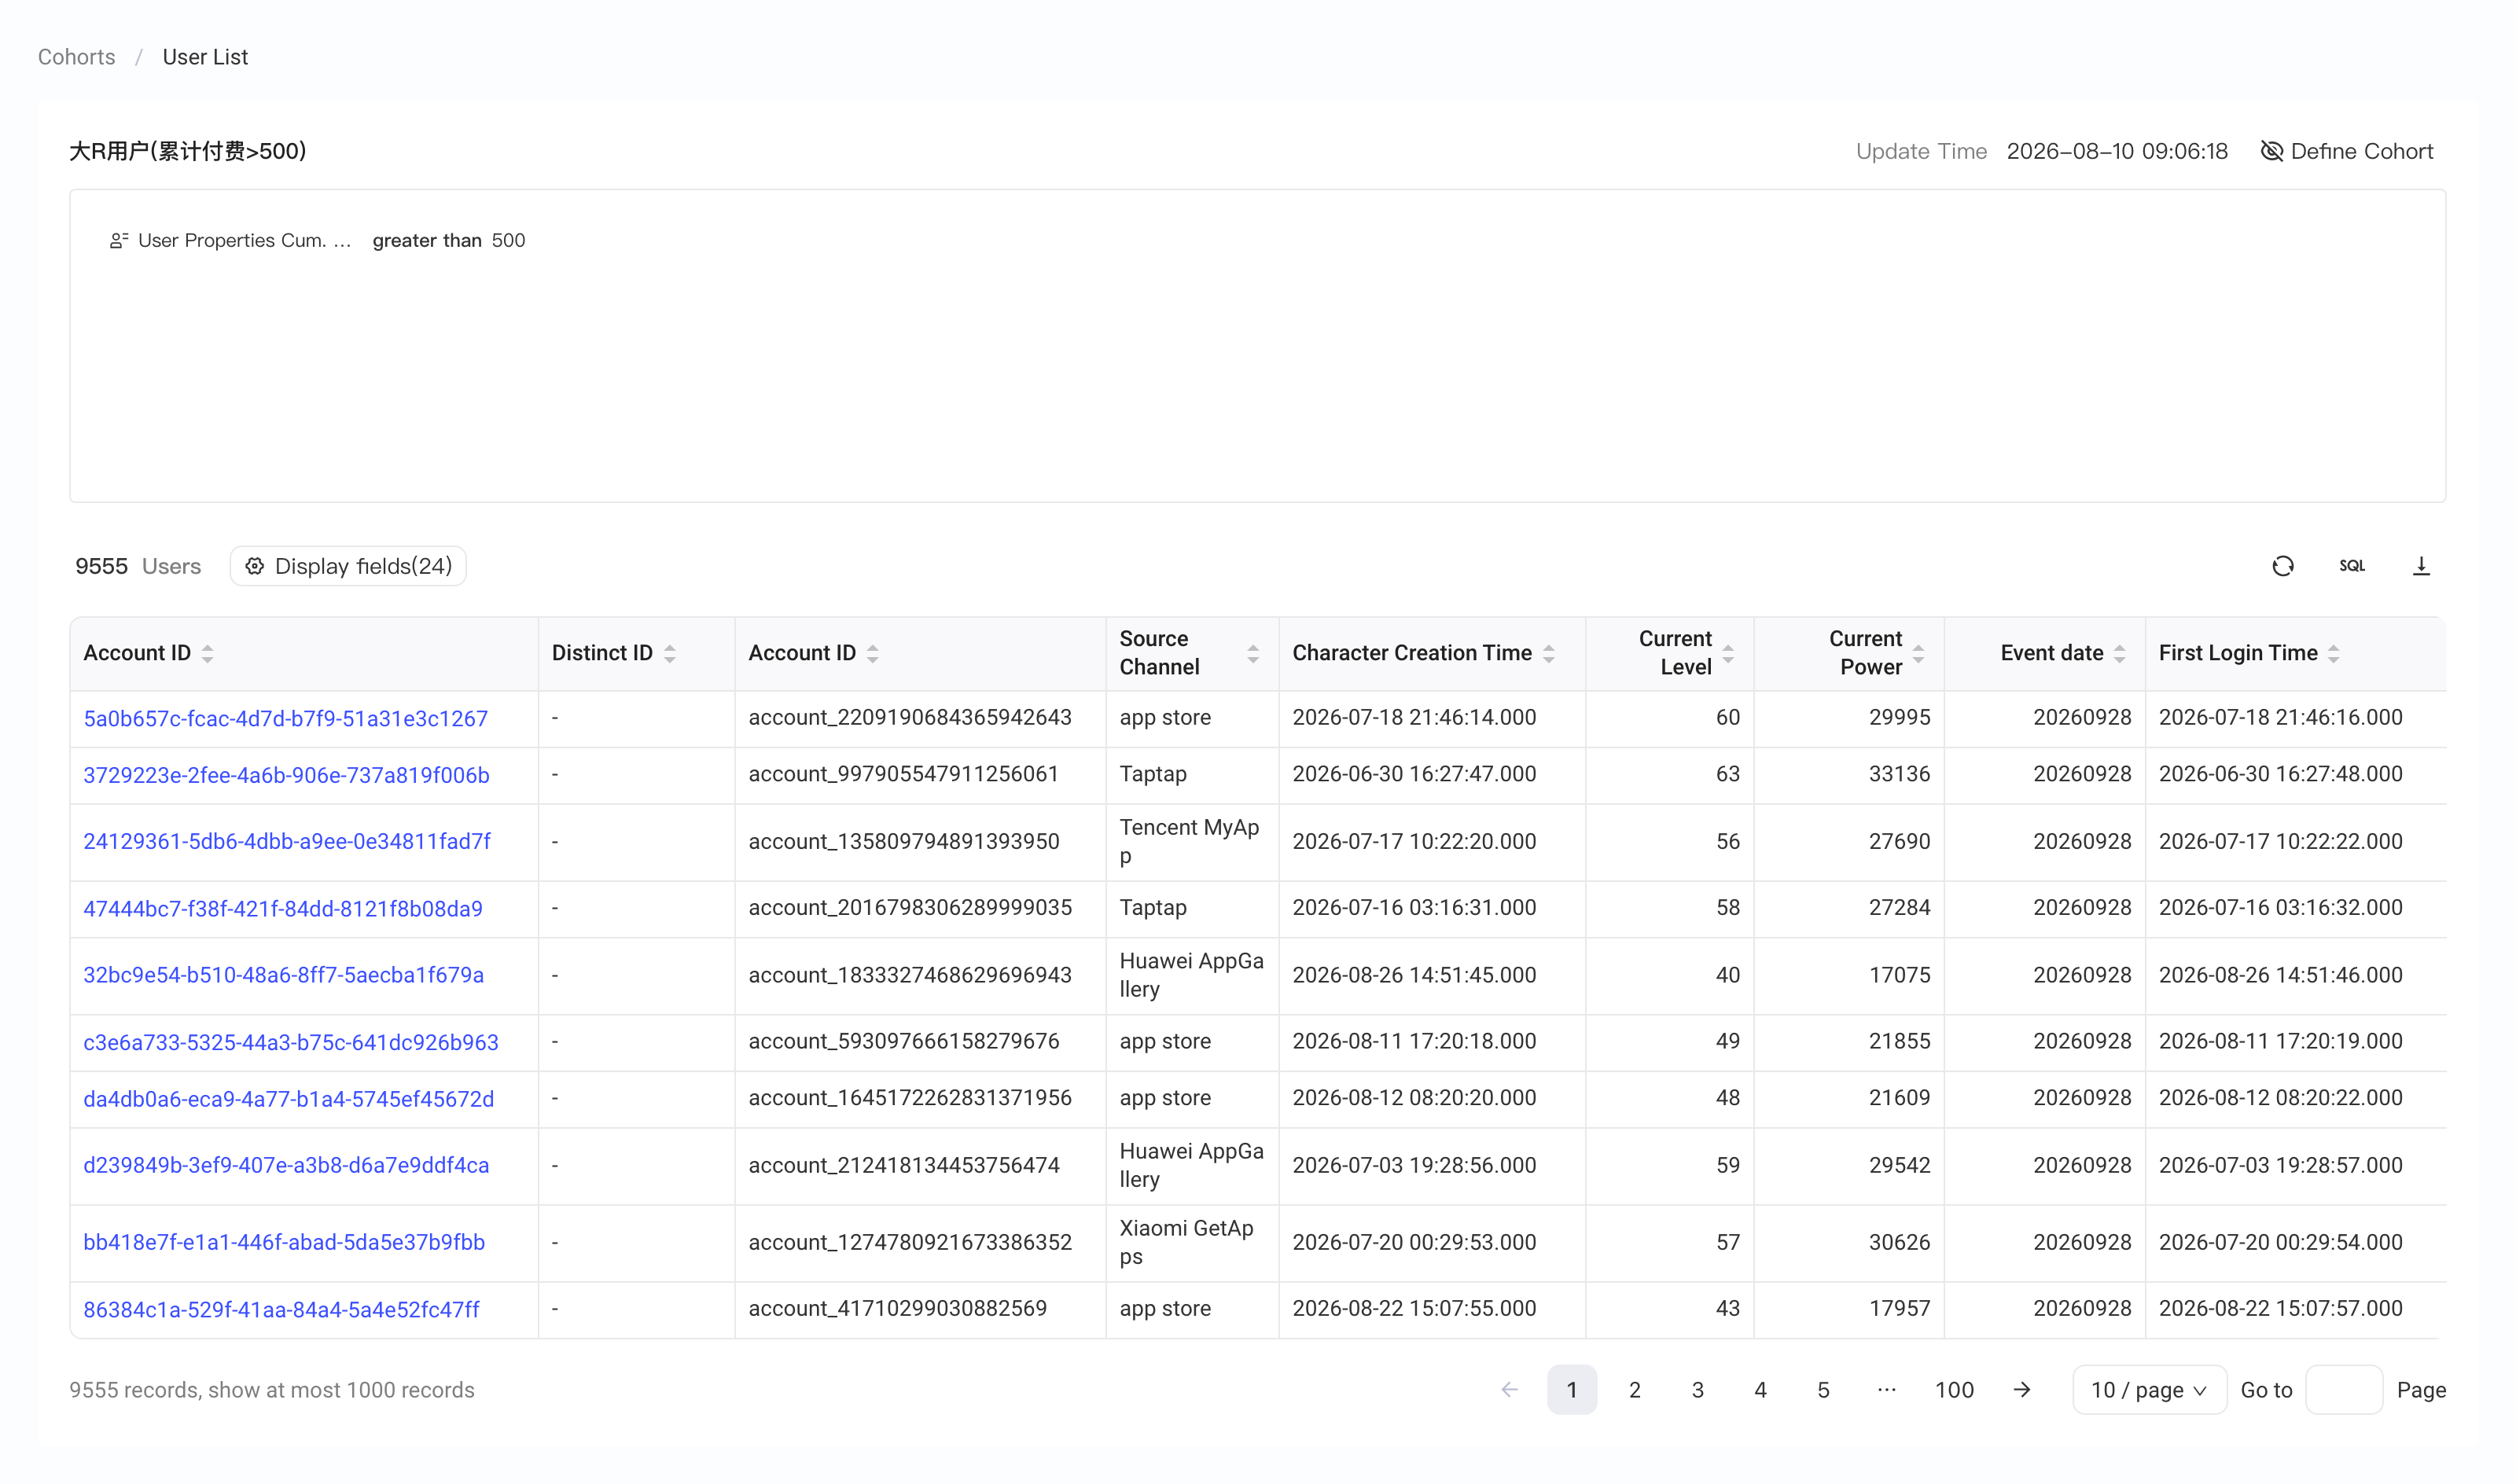Open user 5a0b657c-fcac-4d7d-b7f9-51a31e3c1267

pyautogui.click(x=286, y=718)
